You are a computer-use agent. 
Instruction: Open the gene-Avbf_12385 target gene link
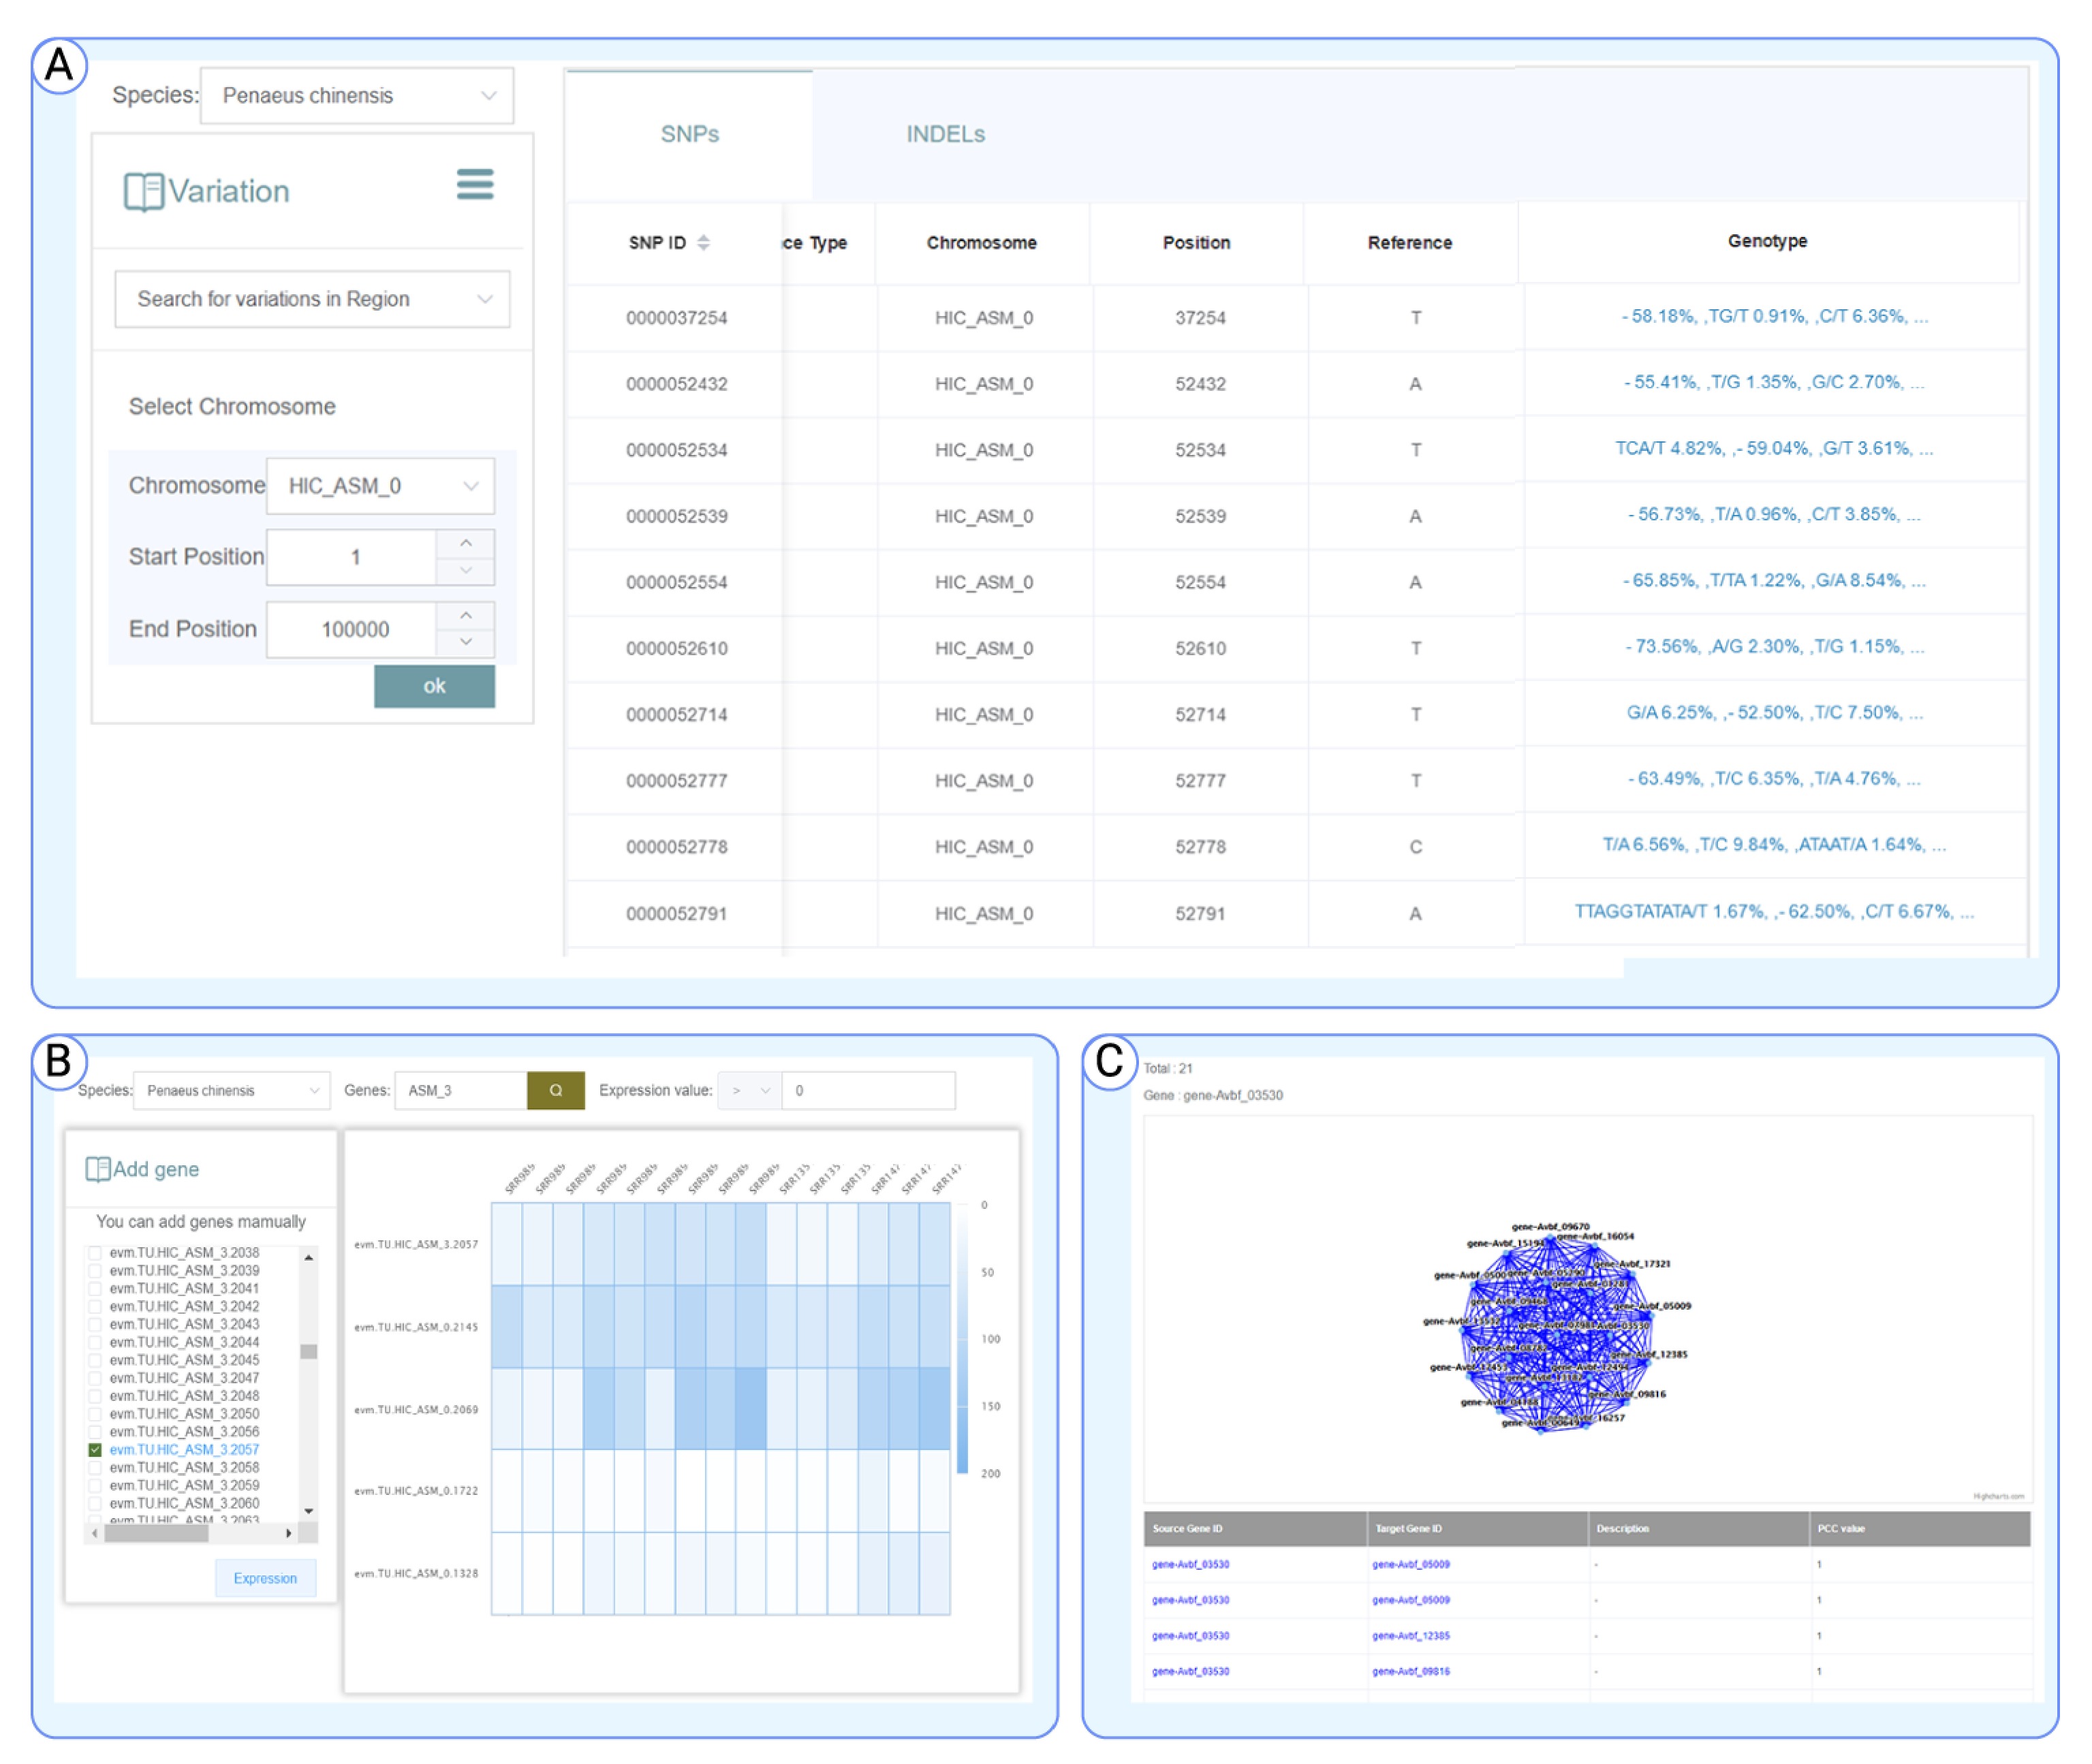1411,1636
